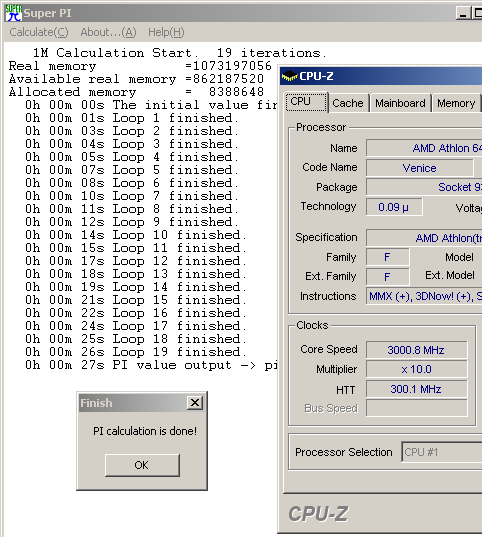Close the Finish dialog with the X button
This screenshot has width=482, height=537.
click(x=195, y=403)
